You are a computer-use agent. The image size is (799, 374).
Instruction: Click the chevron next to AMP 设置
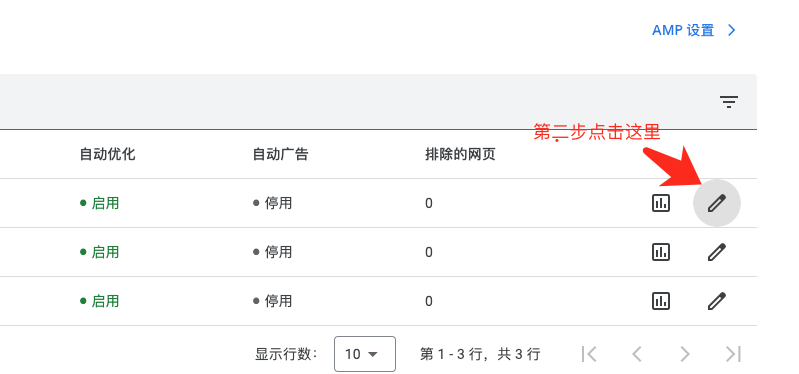[732, 30]
